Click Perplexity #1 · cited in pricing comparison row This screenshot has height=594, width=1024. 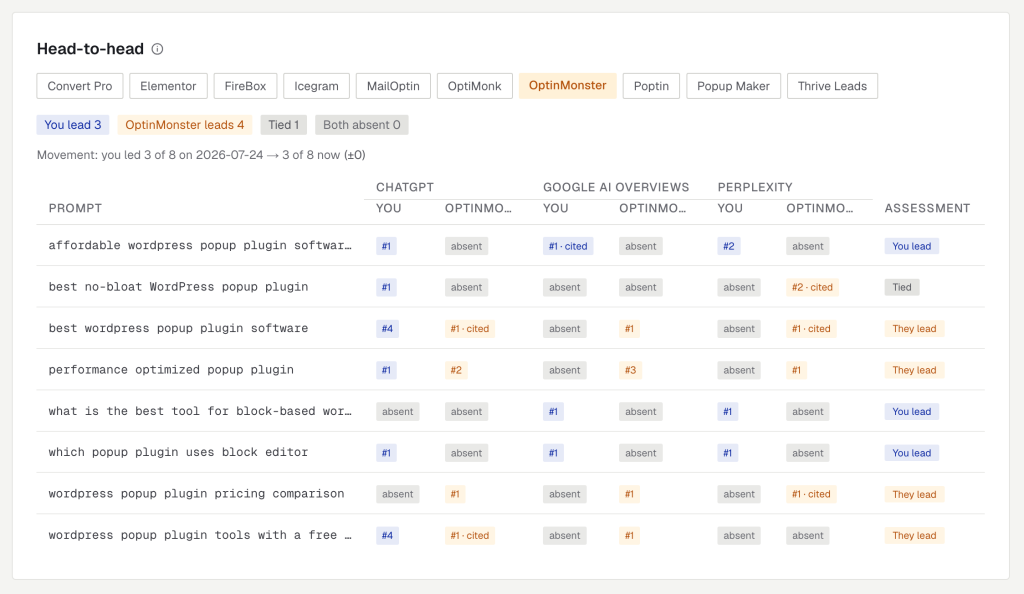pyautogui.click(x=811, y=494)
